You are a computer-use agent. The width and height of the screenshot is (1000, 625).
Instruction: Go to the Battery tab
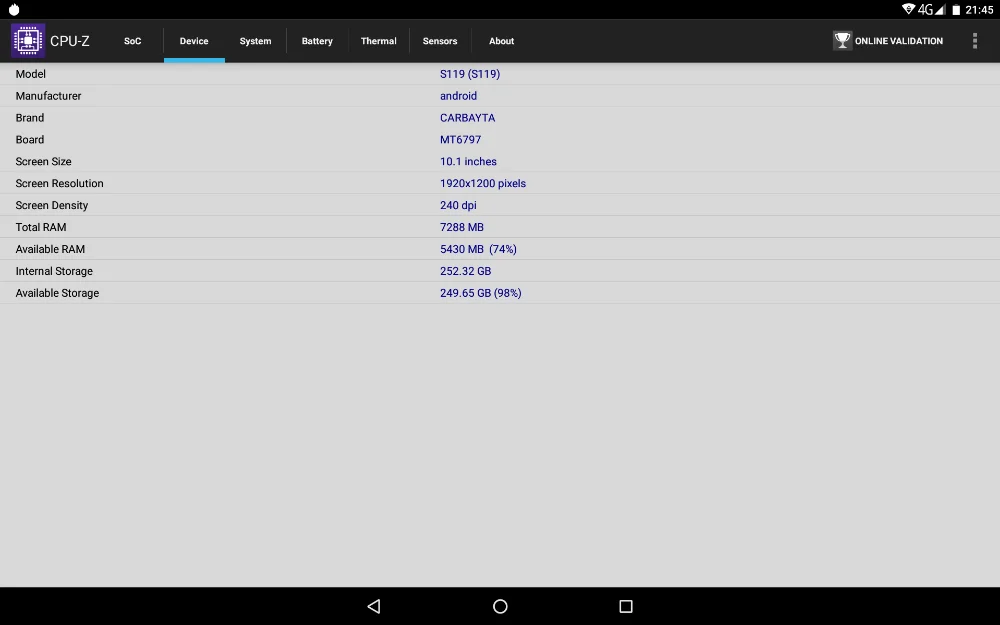tap(317, 41)
